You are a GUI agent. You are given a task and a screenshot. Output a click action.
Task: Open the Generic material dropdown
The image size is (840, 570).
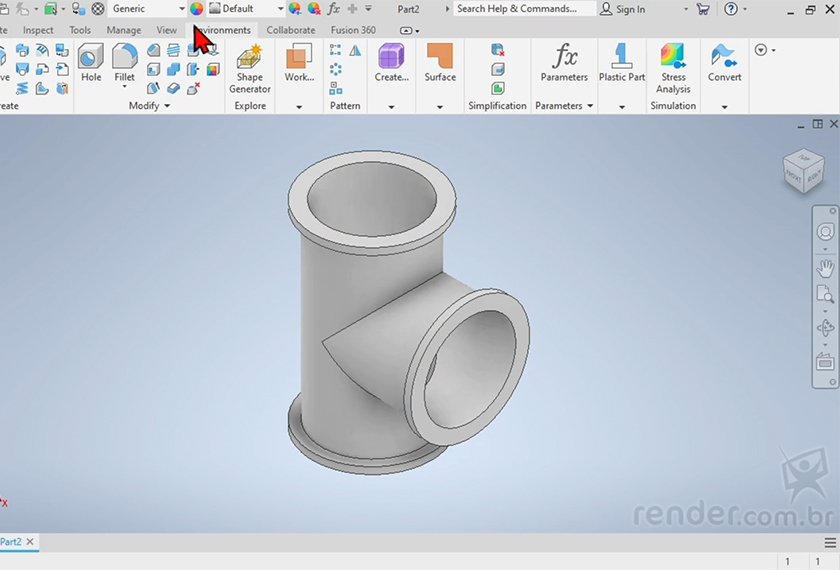tap(181, 9)
